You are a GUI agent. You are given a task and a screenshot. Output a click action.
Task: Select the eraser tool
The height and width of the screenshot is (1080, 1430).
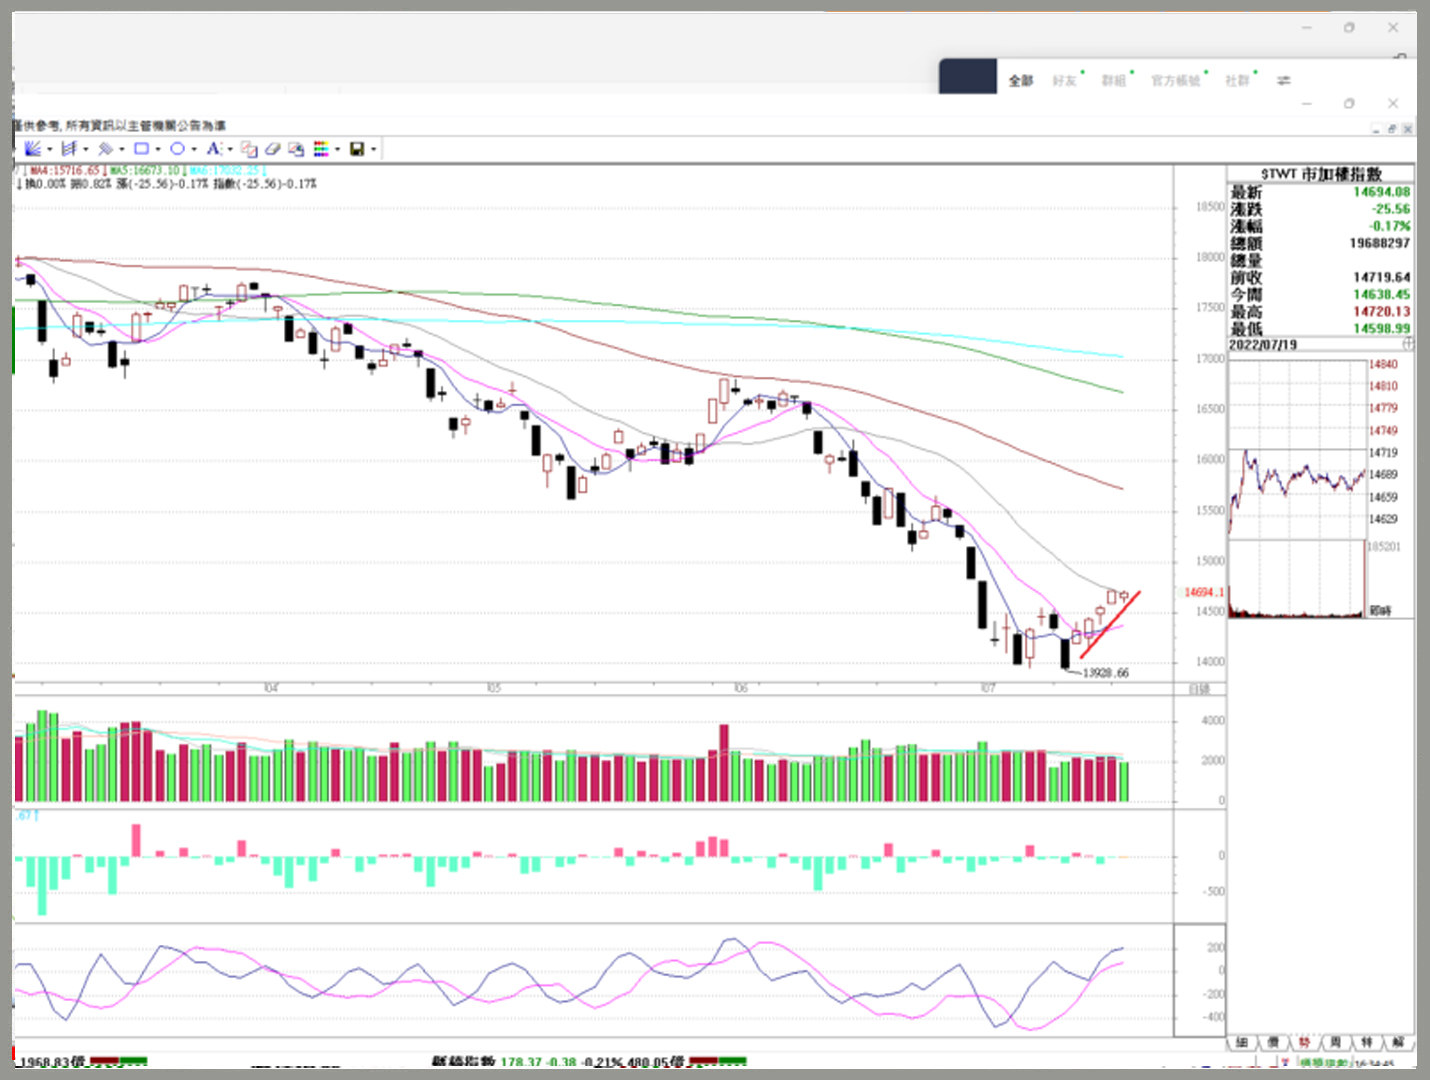pyautogui.click(x=273, y=149)
